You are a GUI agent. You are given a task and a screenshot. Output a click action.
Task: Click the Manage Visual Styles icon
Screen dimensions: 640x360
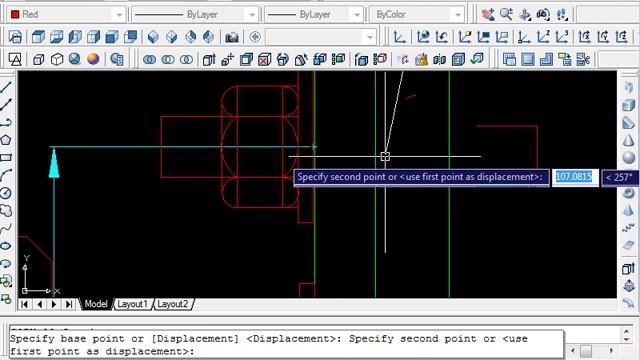[117, 60]
